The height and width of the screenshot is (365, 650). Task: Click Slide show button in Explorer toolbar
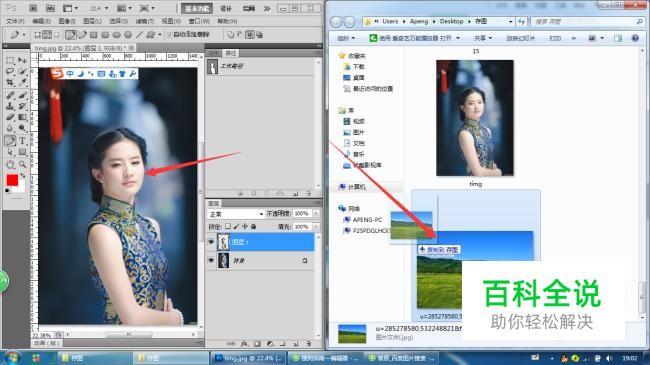tap(521, 38)
